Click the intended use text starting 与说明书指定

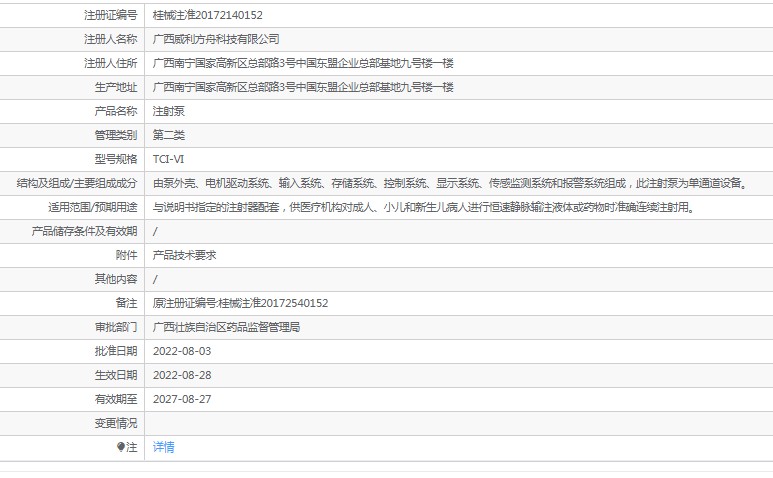point(424,207)
